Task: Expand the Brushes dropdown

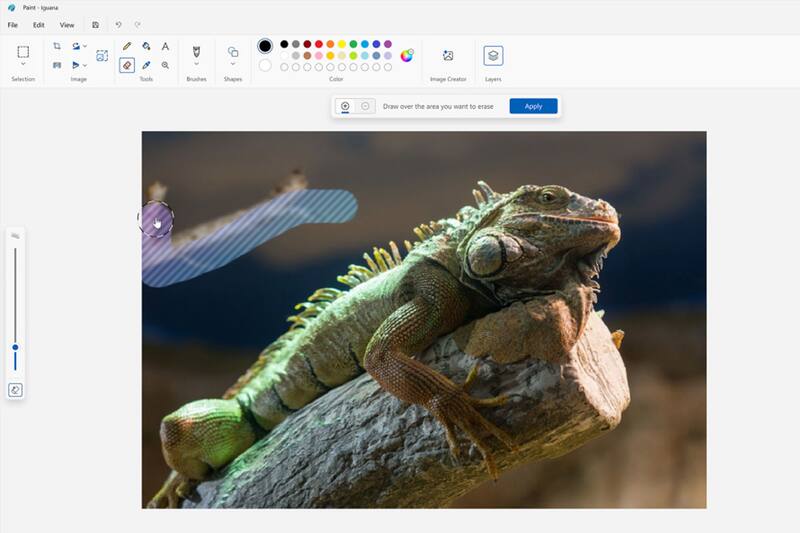Action: [x=196, y=66]
